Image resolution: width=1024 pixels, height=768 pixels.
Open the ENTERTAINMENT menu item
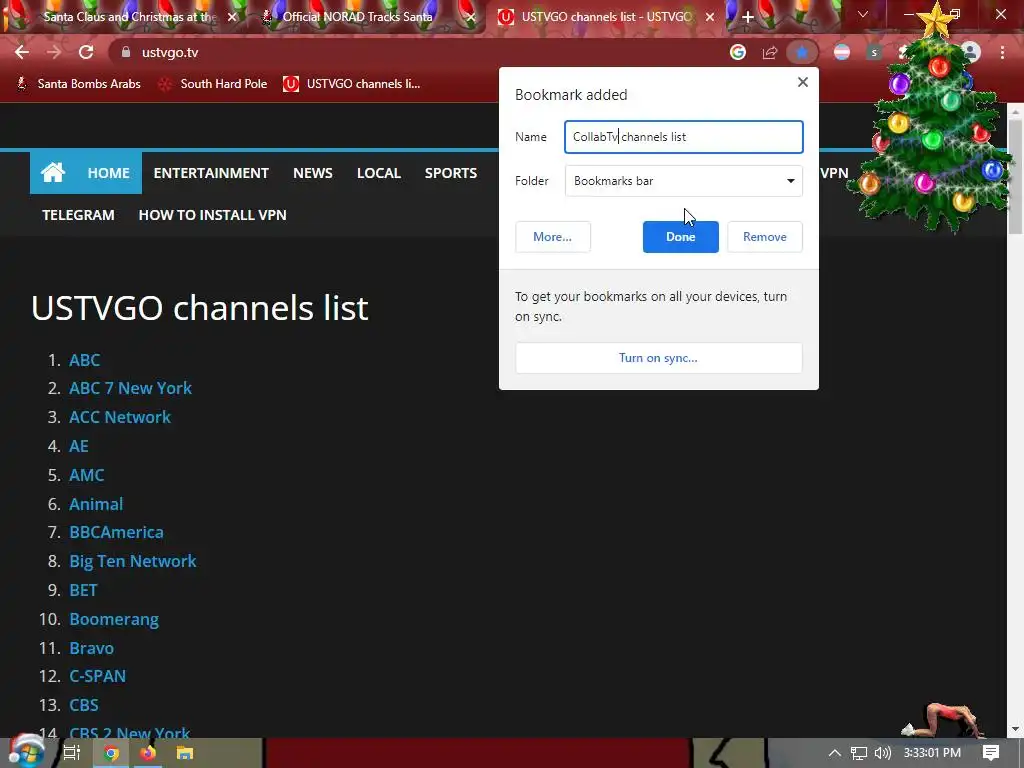click(x=211, y=173)
